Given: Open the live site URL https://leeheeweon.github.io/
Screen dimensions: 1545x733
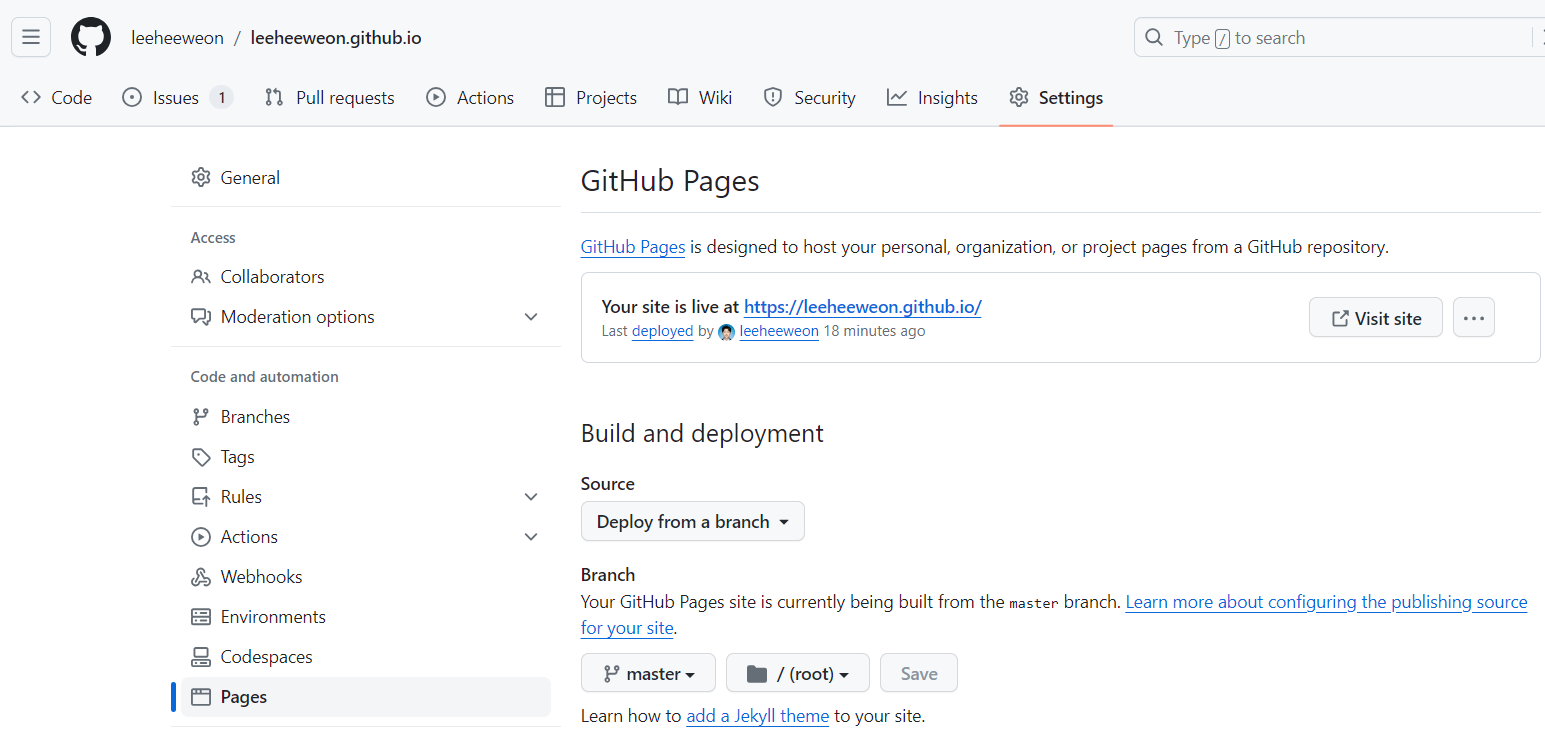Looking at the screenshot, I should click(x=863, y=307).
